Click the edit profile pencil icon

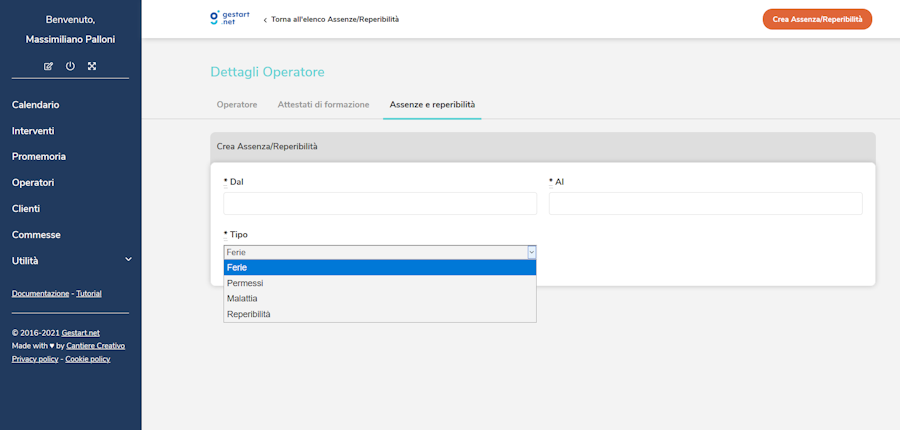pos(48,66)
